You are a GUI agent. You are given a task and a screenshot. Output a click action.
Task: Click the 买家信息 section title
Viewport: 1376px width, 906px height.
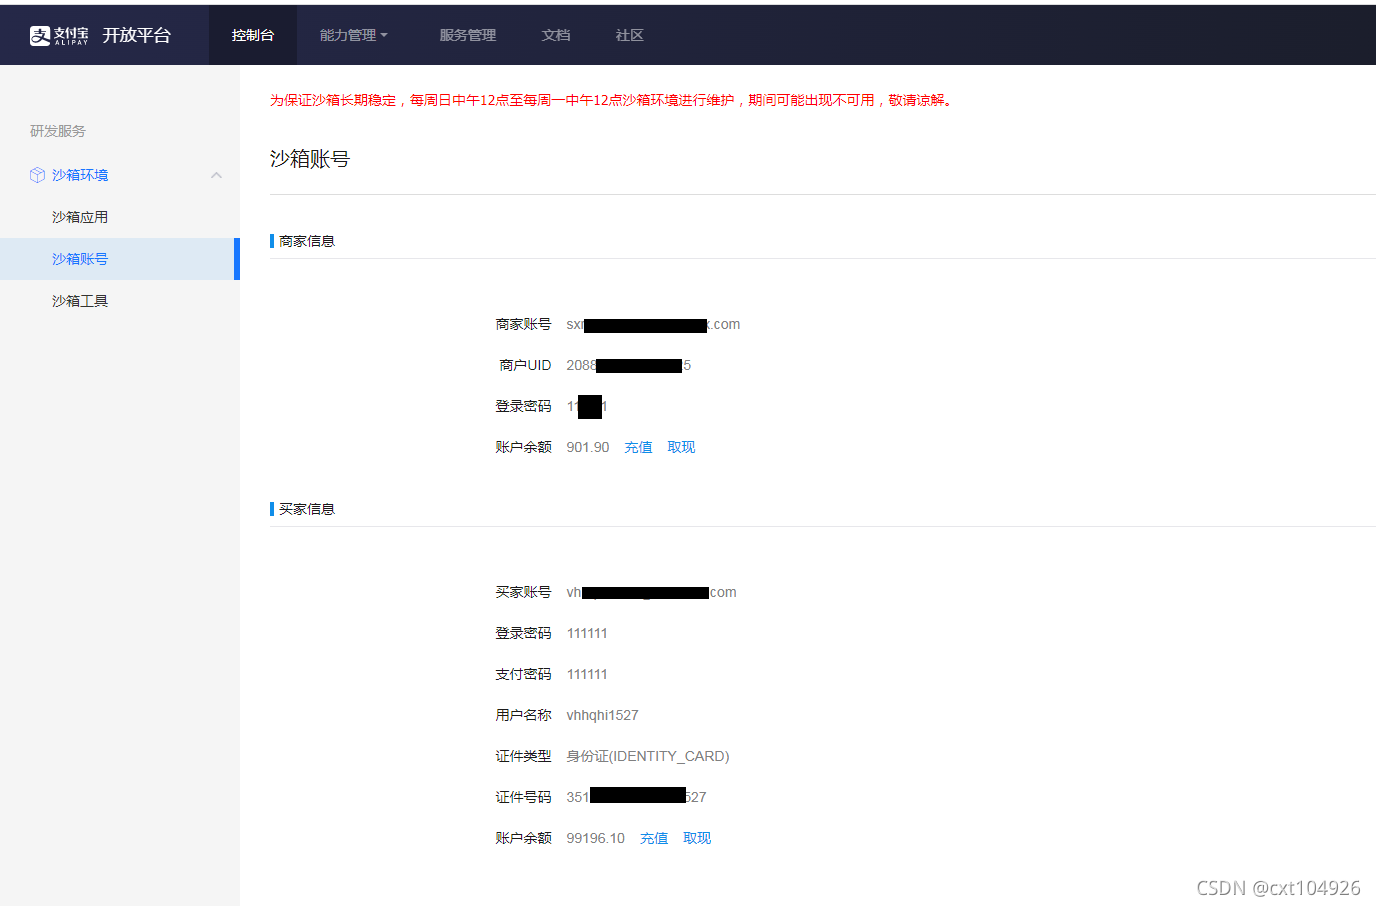pos(307,509)
